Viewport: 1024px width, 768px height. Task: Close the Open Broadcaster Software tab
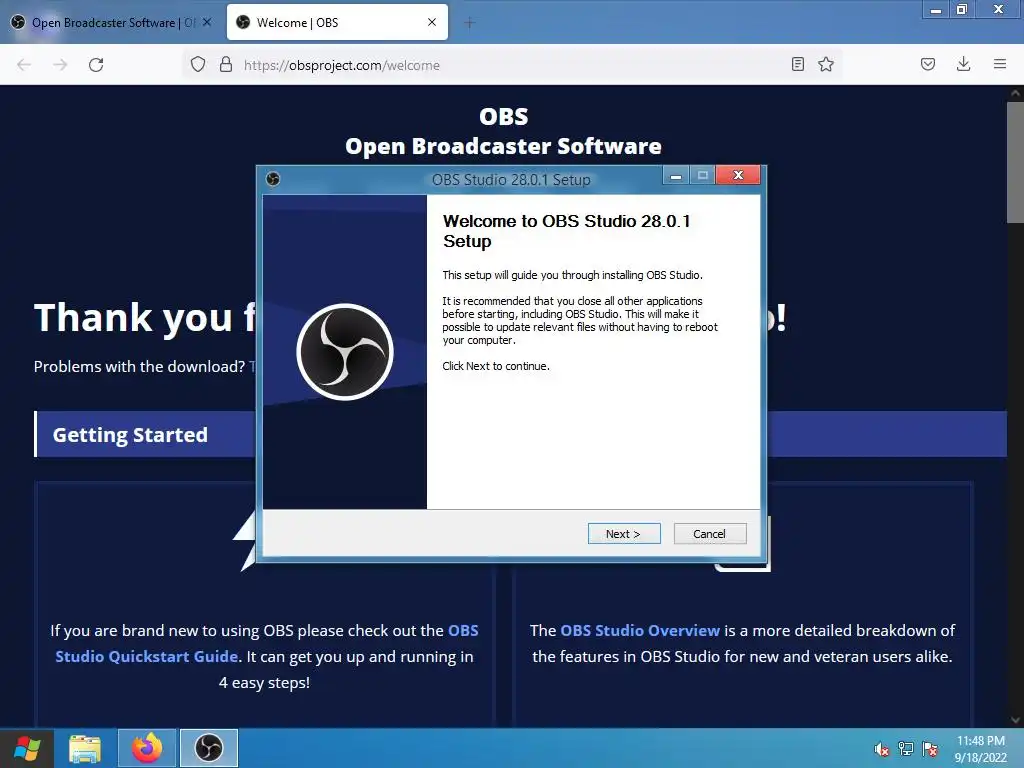(207, 22)
